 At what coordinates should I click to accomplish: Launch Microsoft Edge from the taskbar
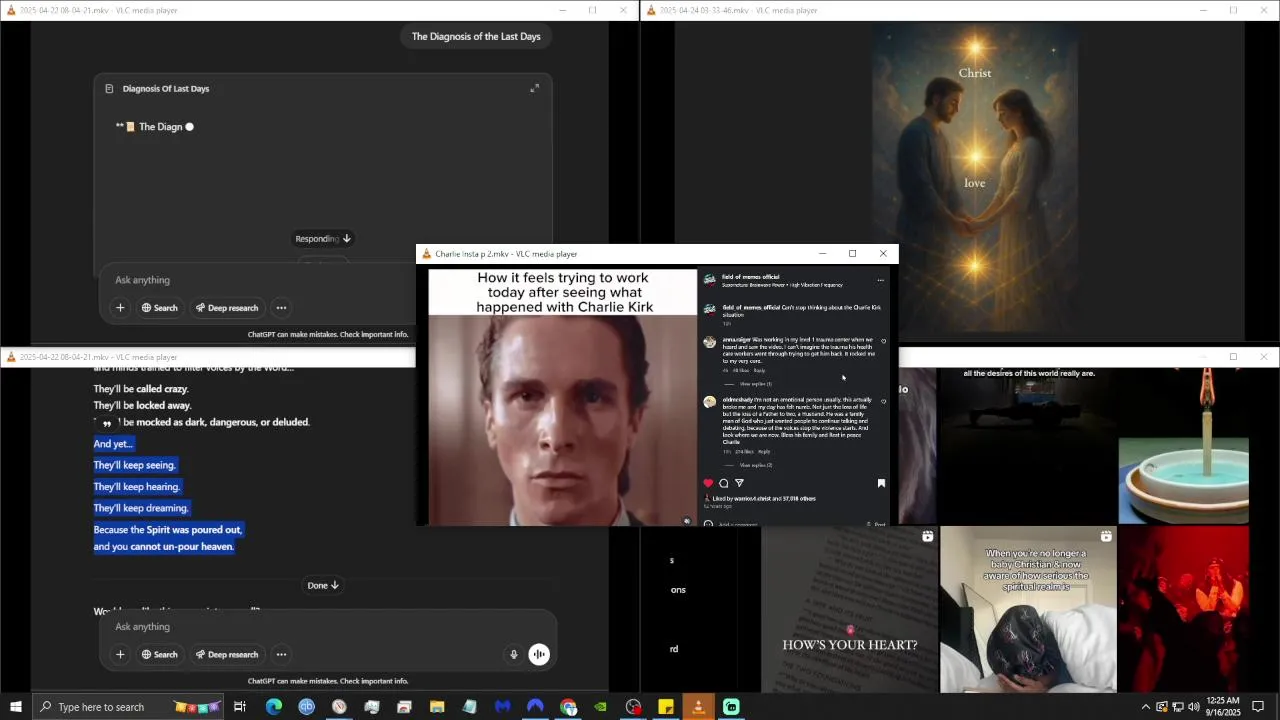[x=273, y=707]
